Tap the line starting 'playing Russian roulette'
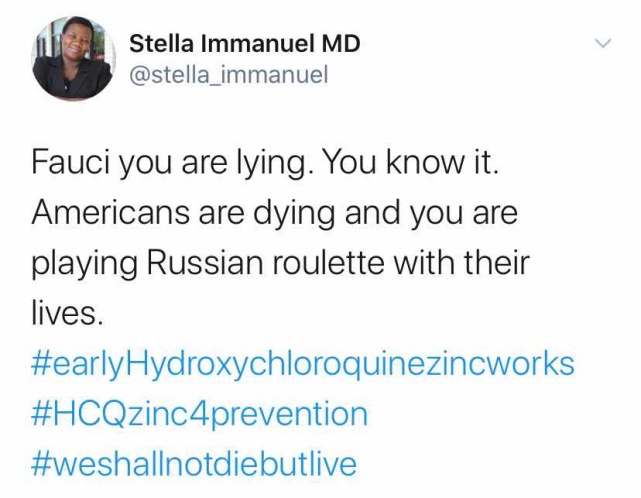Viewport: 641px width, 498px height. [281, 263]
